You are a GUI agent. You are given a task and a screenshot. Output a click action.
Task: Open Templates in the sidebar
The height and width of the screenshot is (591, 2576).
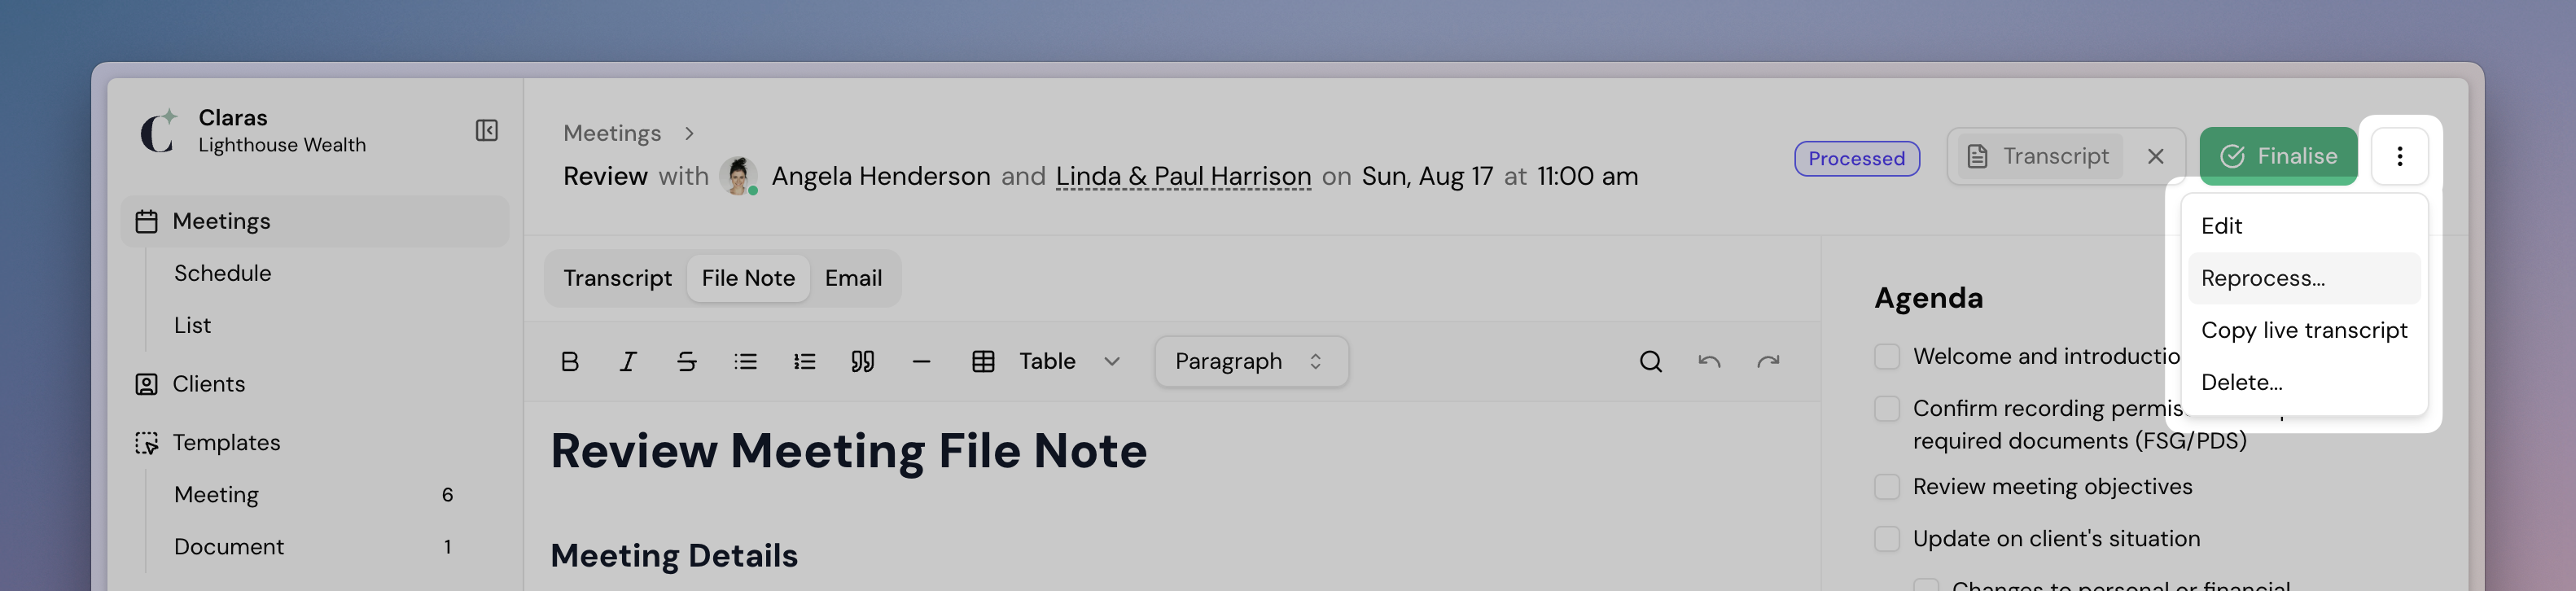(226, 443)
